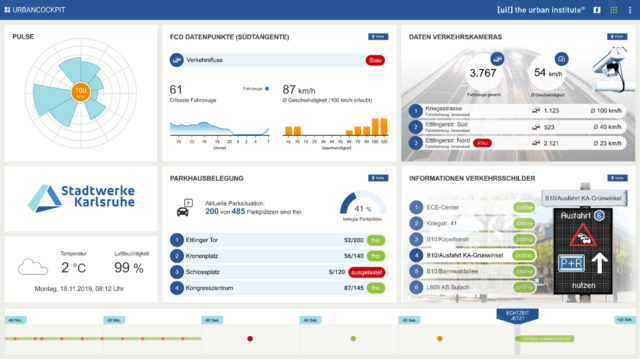
Task: Select sign 3 B10/Kapellenstr.
Action: 473,239
